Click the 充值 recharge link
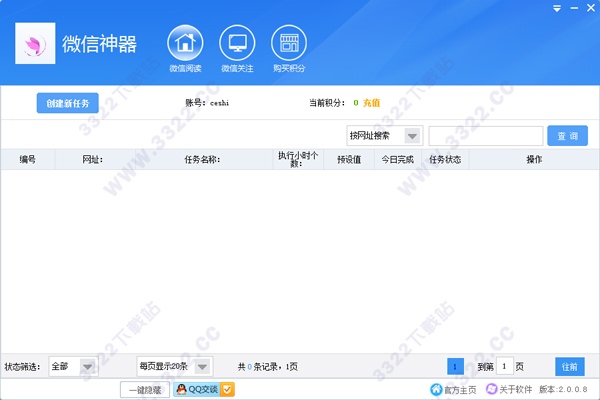Screen dimensions: 600x400 pyautogui.click(x=371, y=103)
